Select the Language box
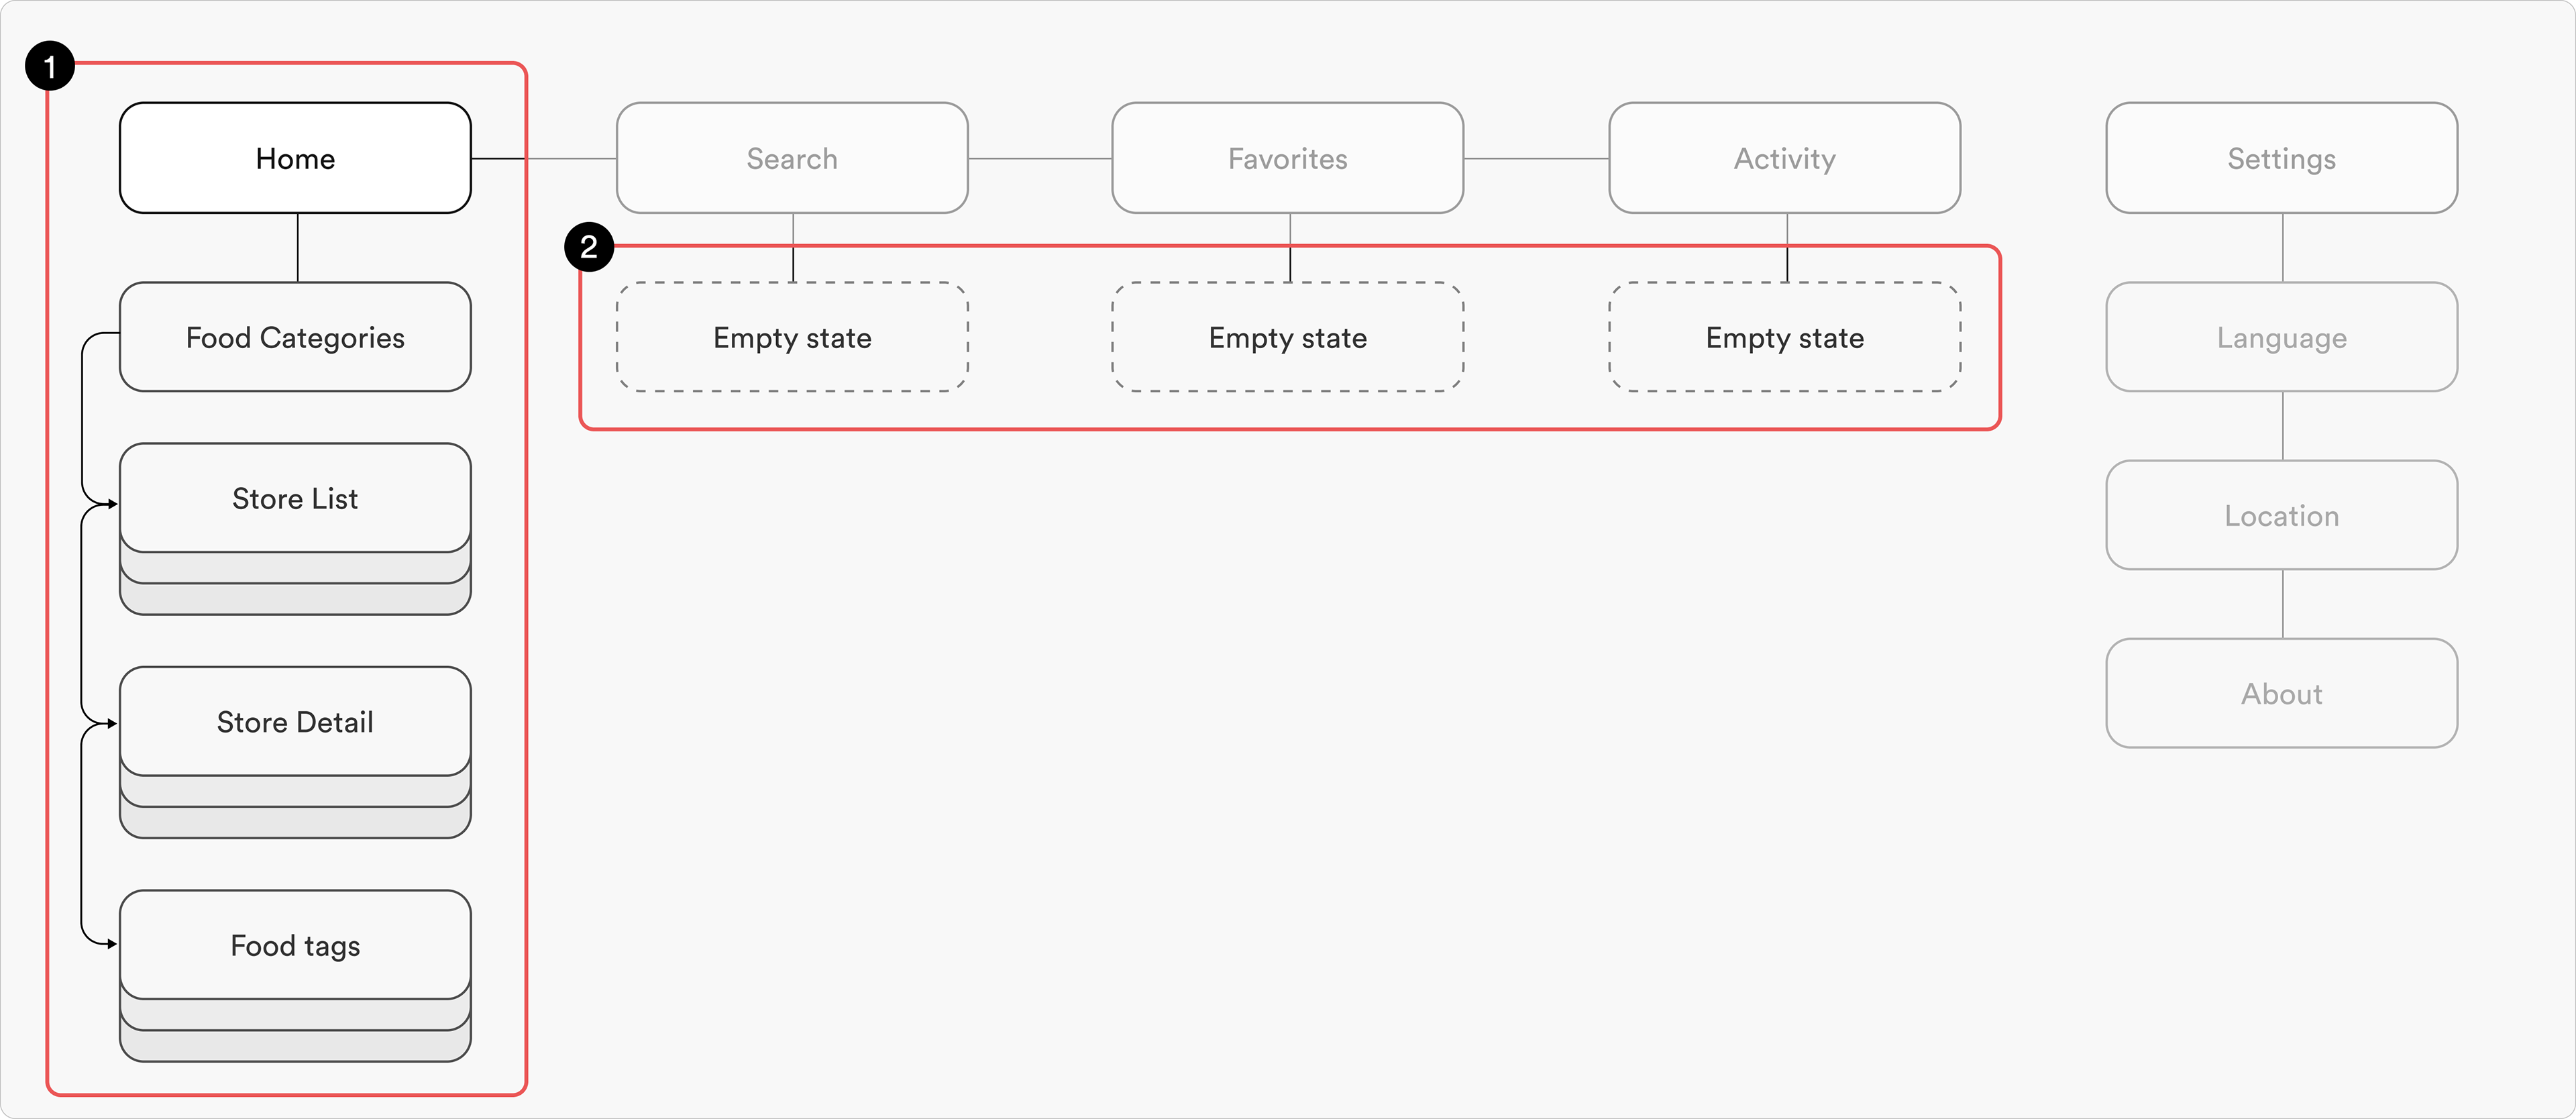This screenshot has height=1119, width=2576. [x=2282, y=337]
